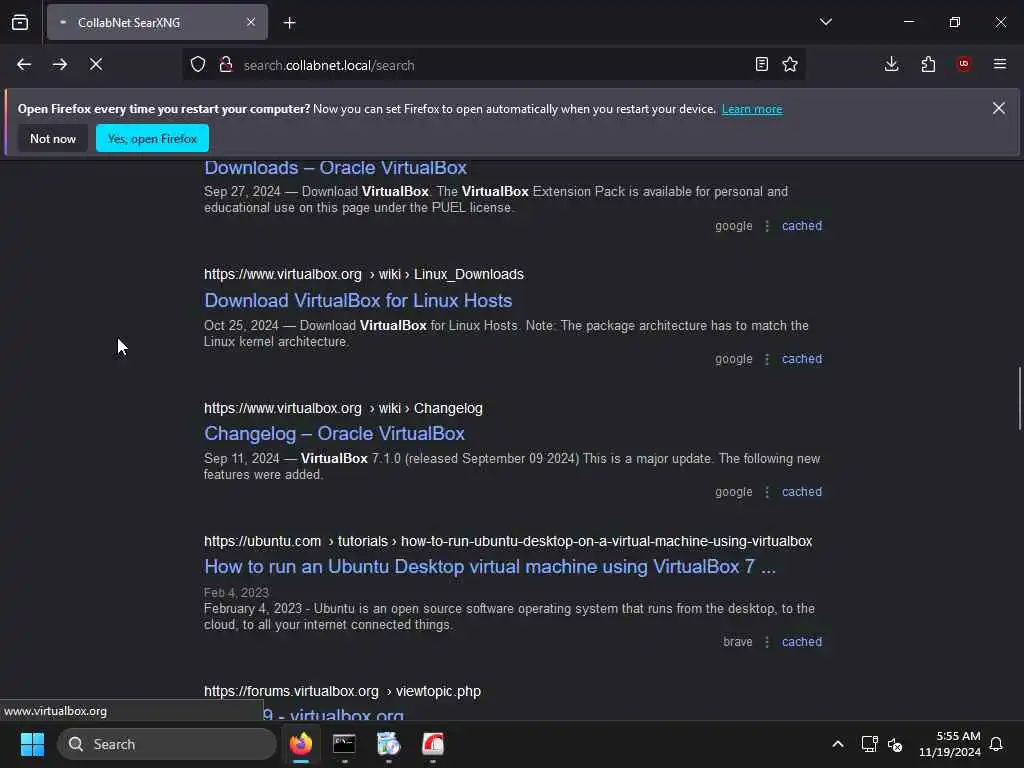1024x768 pixels.
Task: Focus the search.collabnet.local address bar
Action: pos(493,65)
